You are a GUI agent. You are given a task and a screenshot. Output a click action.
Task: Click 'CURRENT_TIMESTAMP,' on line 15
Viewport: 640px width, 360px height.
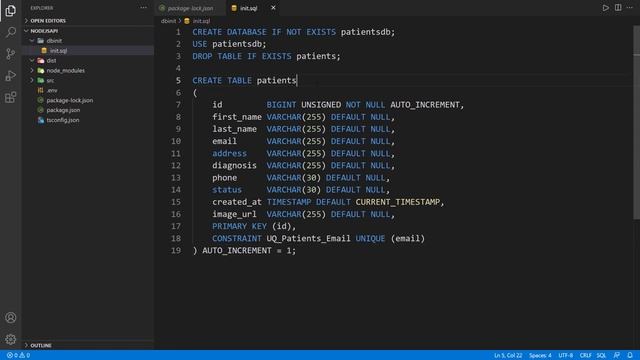click(400, 202)
